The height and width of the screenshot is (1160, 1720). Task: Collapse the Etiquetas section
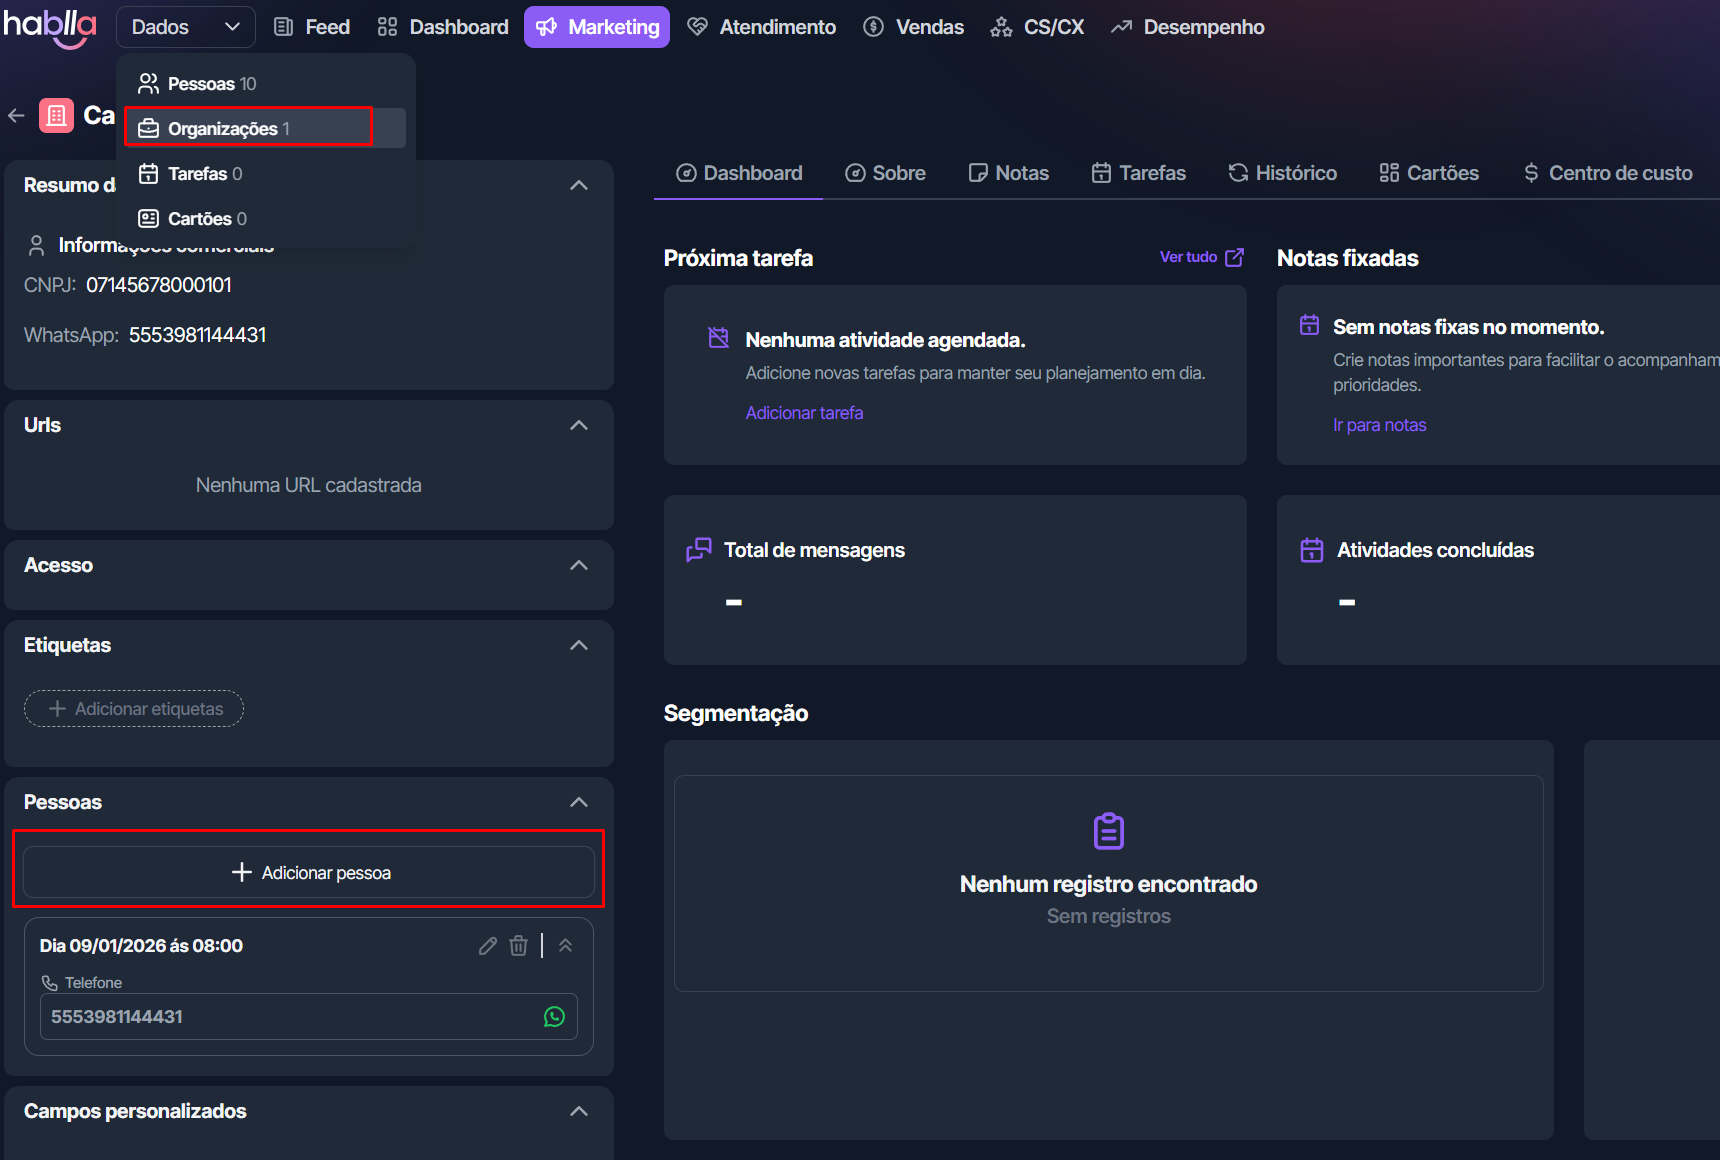point(579,646)
